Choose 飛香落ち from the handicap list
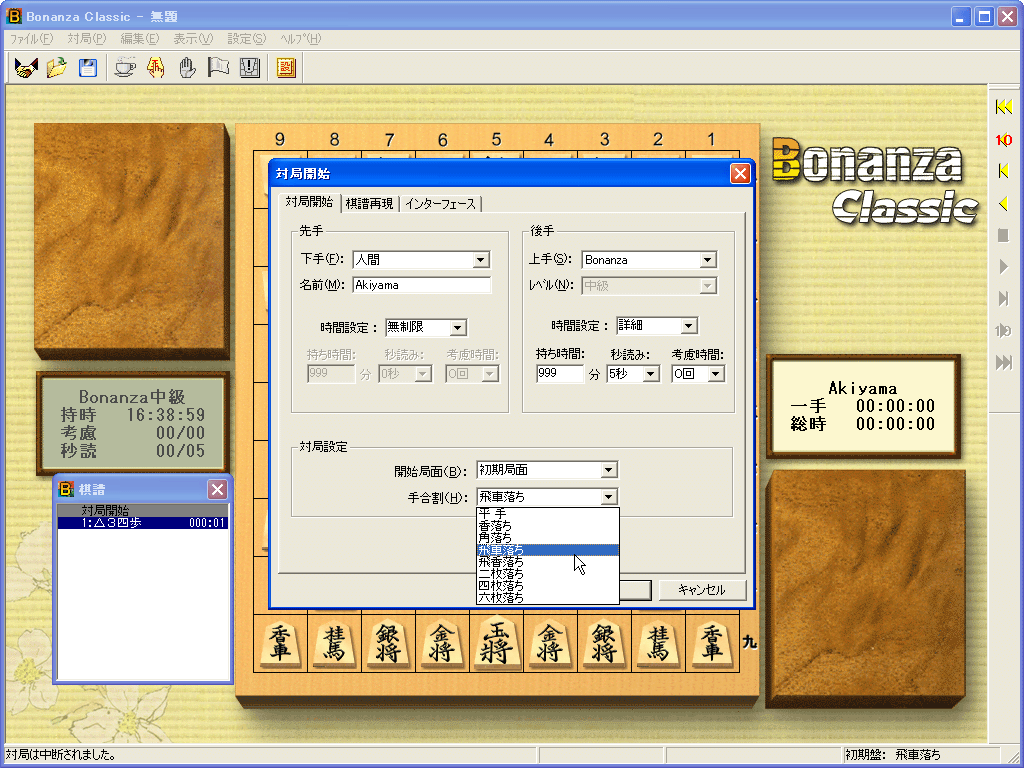The width and height of the screenshot is (1024, 768). pos(547,562)
